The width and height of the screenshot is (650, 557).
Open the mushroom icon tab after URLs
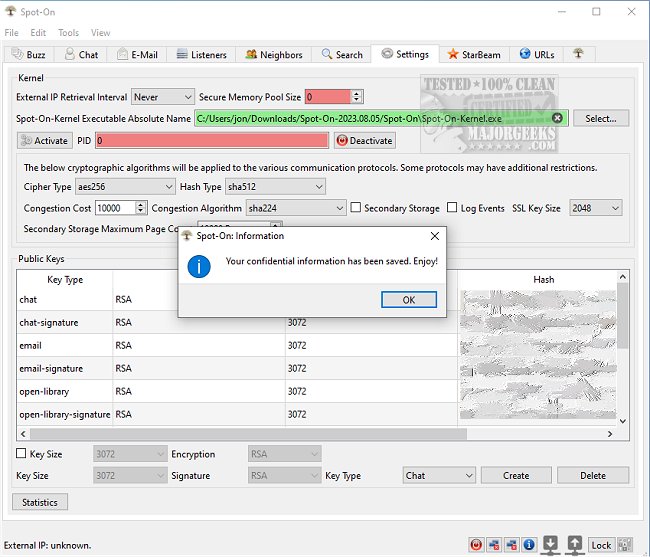(578, 53)
